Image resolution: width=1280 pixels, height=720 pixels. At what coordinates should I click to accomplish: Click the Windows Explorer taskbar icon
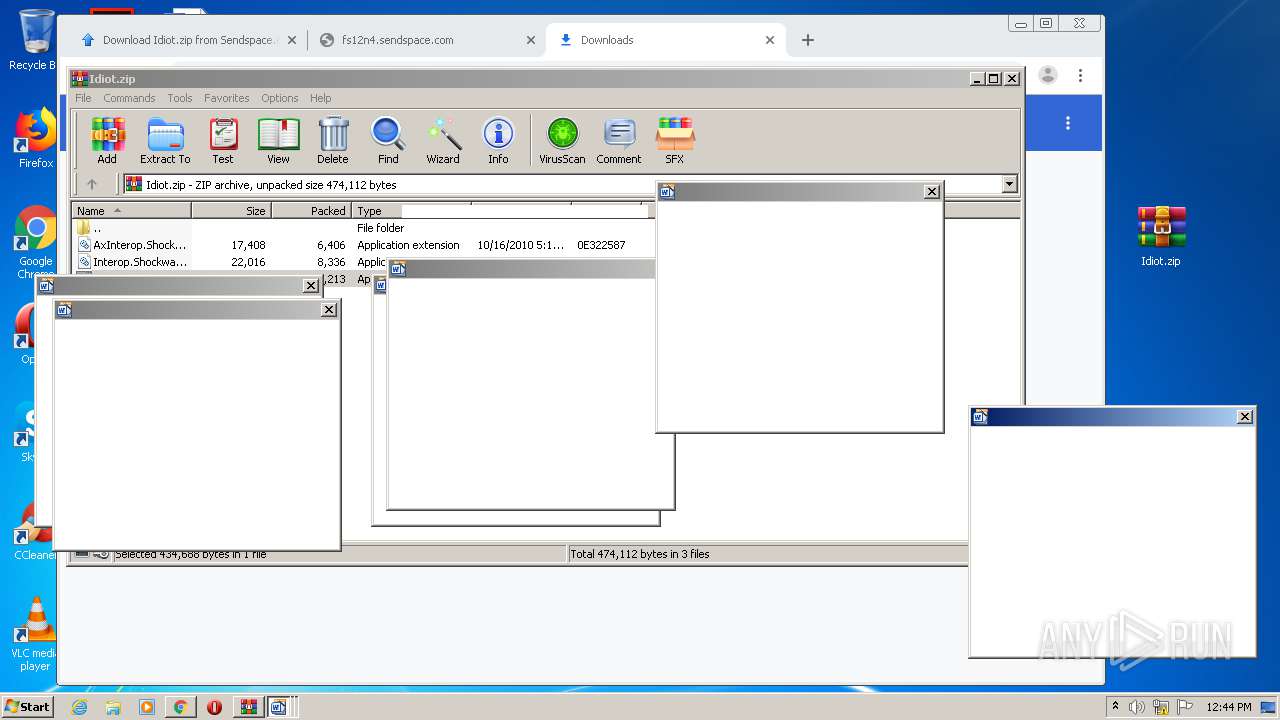pos(113,707)
